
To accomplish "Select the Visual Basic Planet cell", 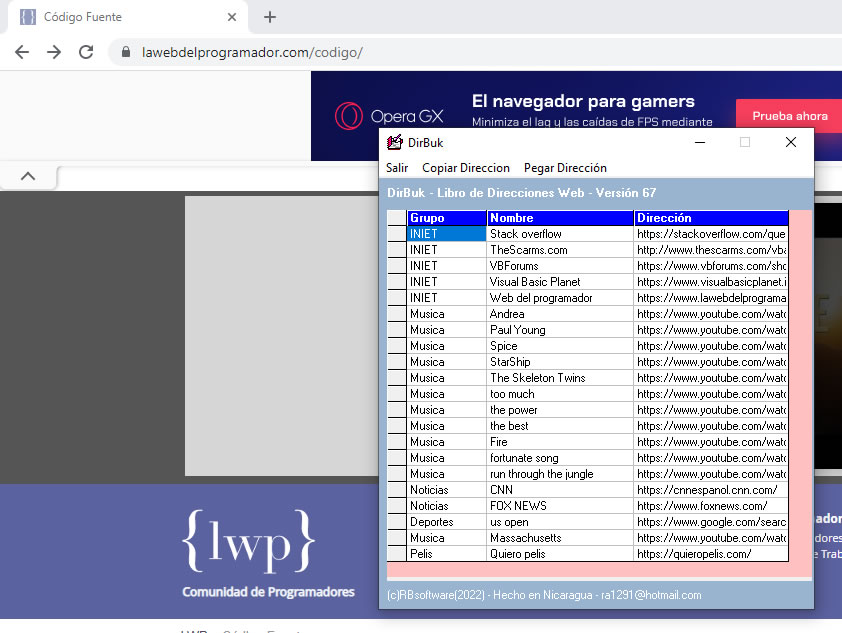I will (561, 282).
